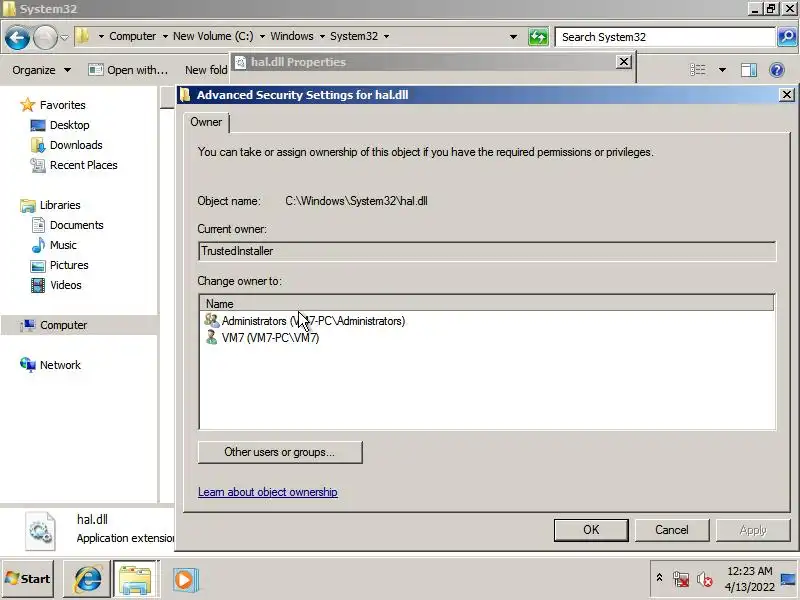This screenshot has width=800, height=600.
Task: Click the Show desktop icon in the tray
Action: point(788,579)
